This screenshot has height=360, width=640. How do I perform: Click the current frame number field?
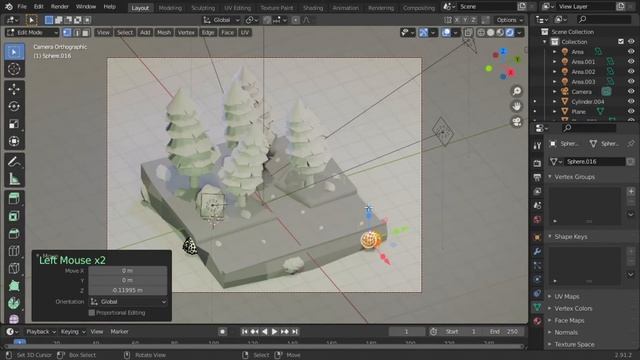coord(407,332)
